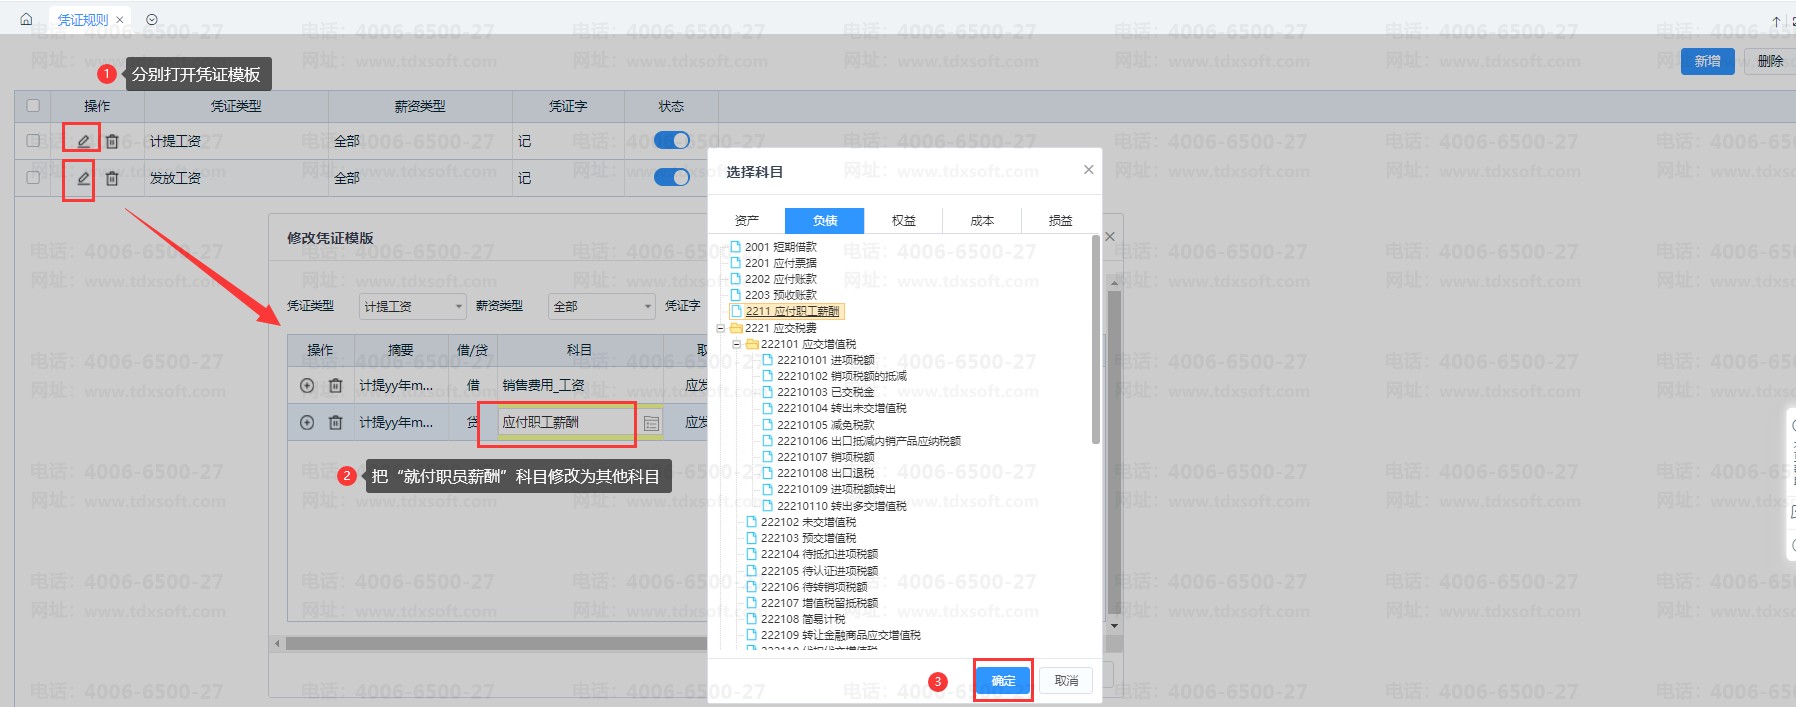This screenshot has height=707, width=1796.
Task: Open the 薪资类型 dropdown showing 全部
Action: (x=601, y=306)
